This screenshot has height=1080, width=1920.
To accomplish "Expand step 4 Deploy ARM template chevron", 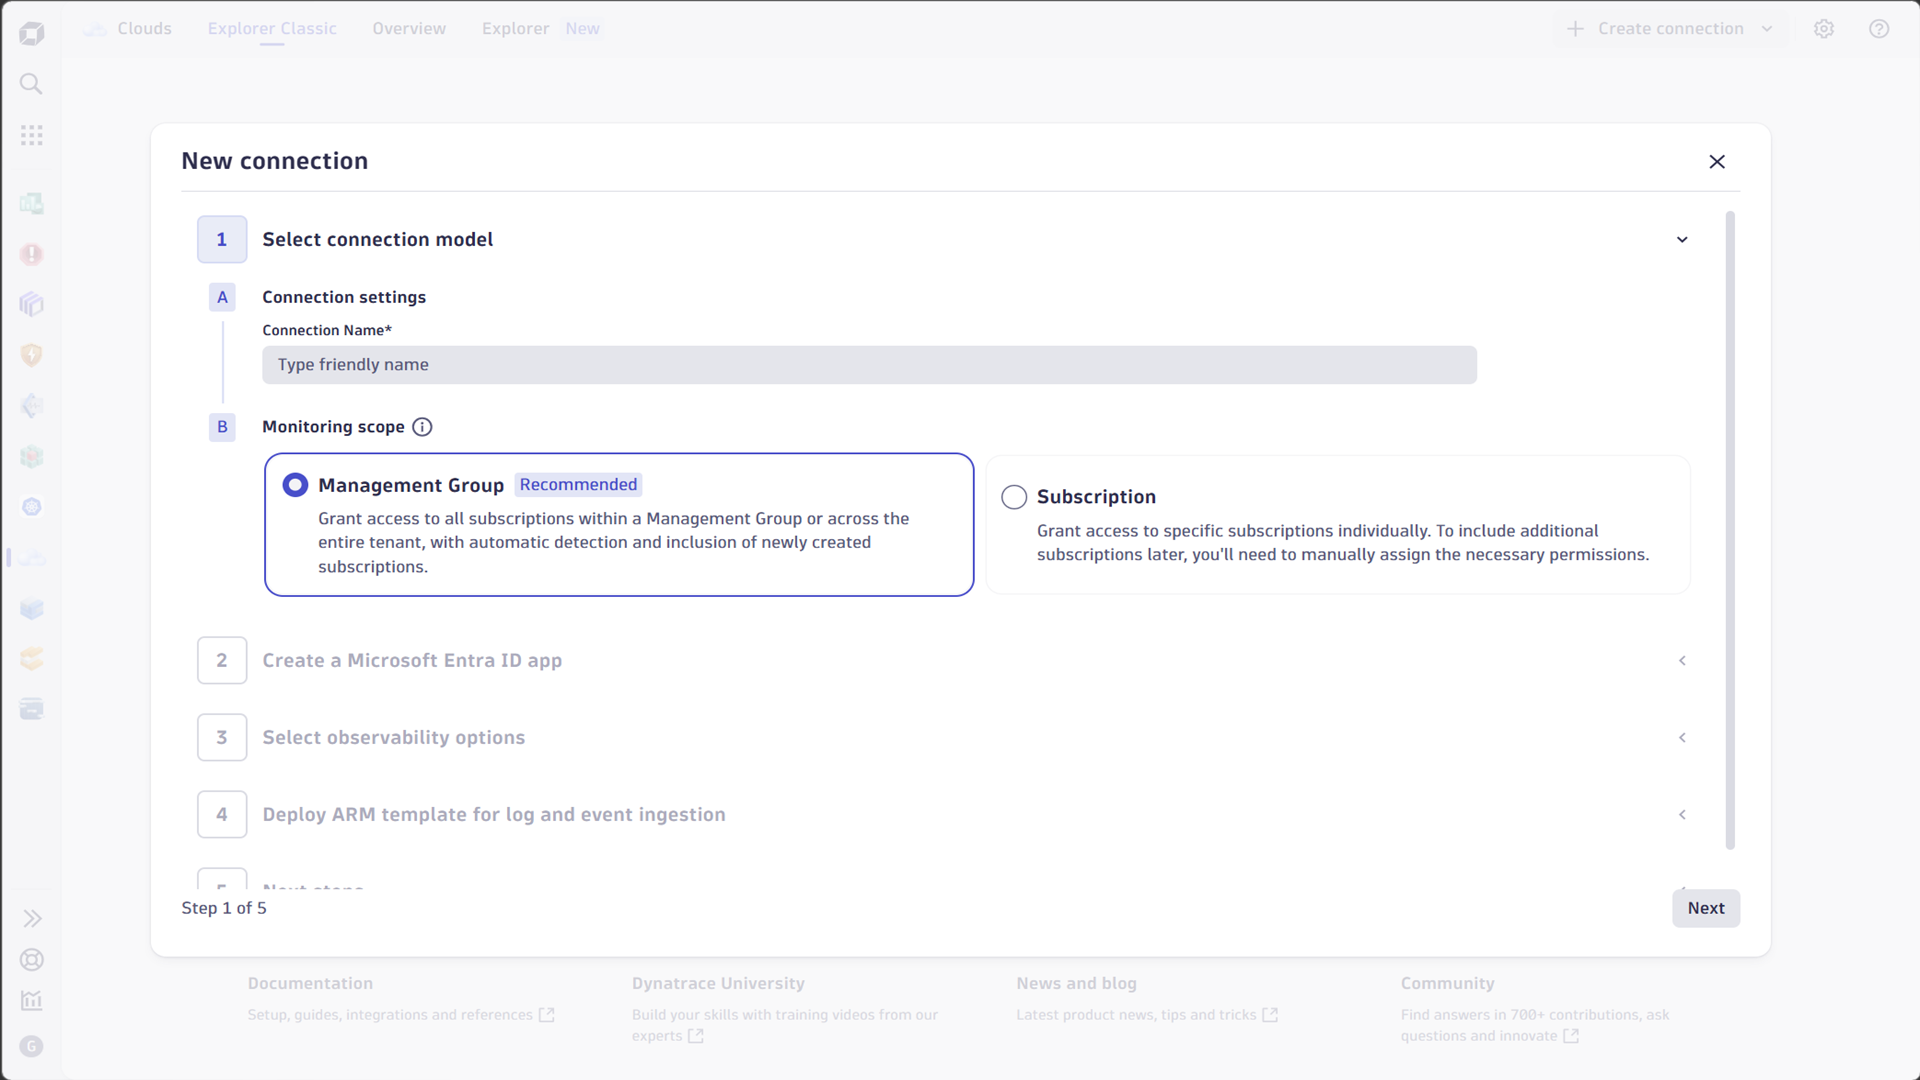I will point(1682,815).
